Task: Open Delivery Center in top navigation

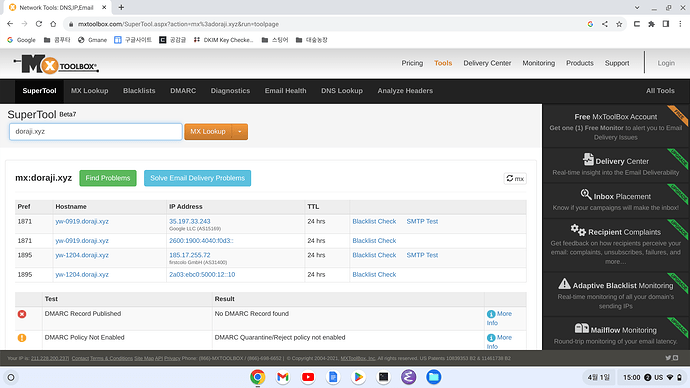Action: point(487,63)
